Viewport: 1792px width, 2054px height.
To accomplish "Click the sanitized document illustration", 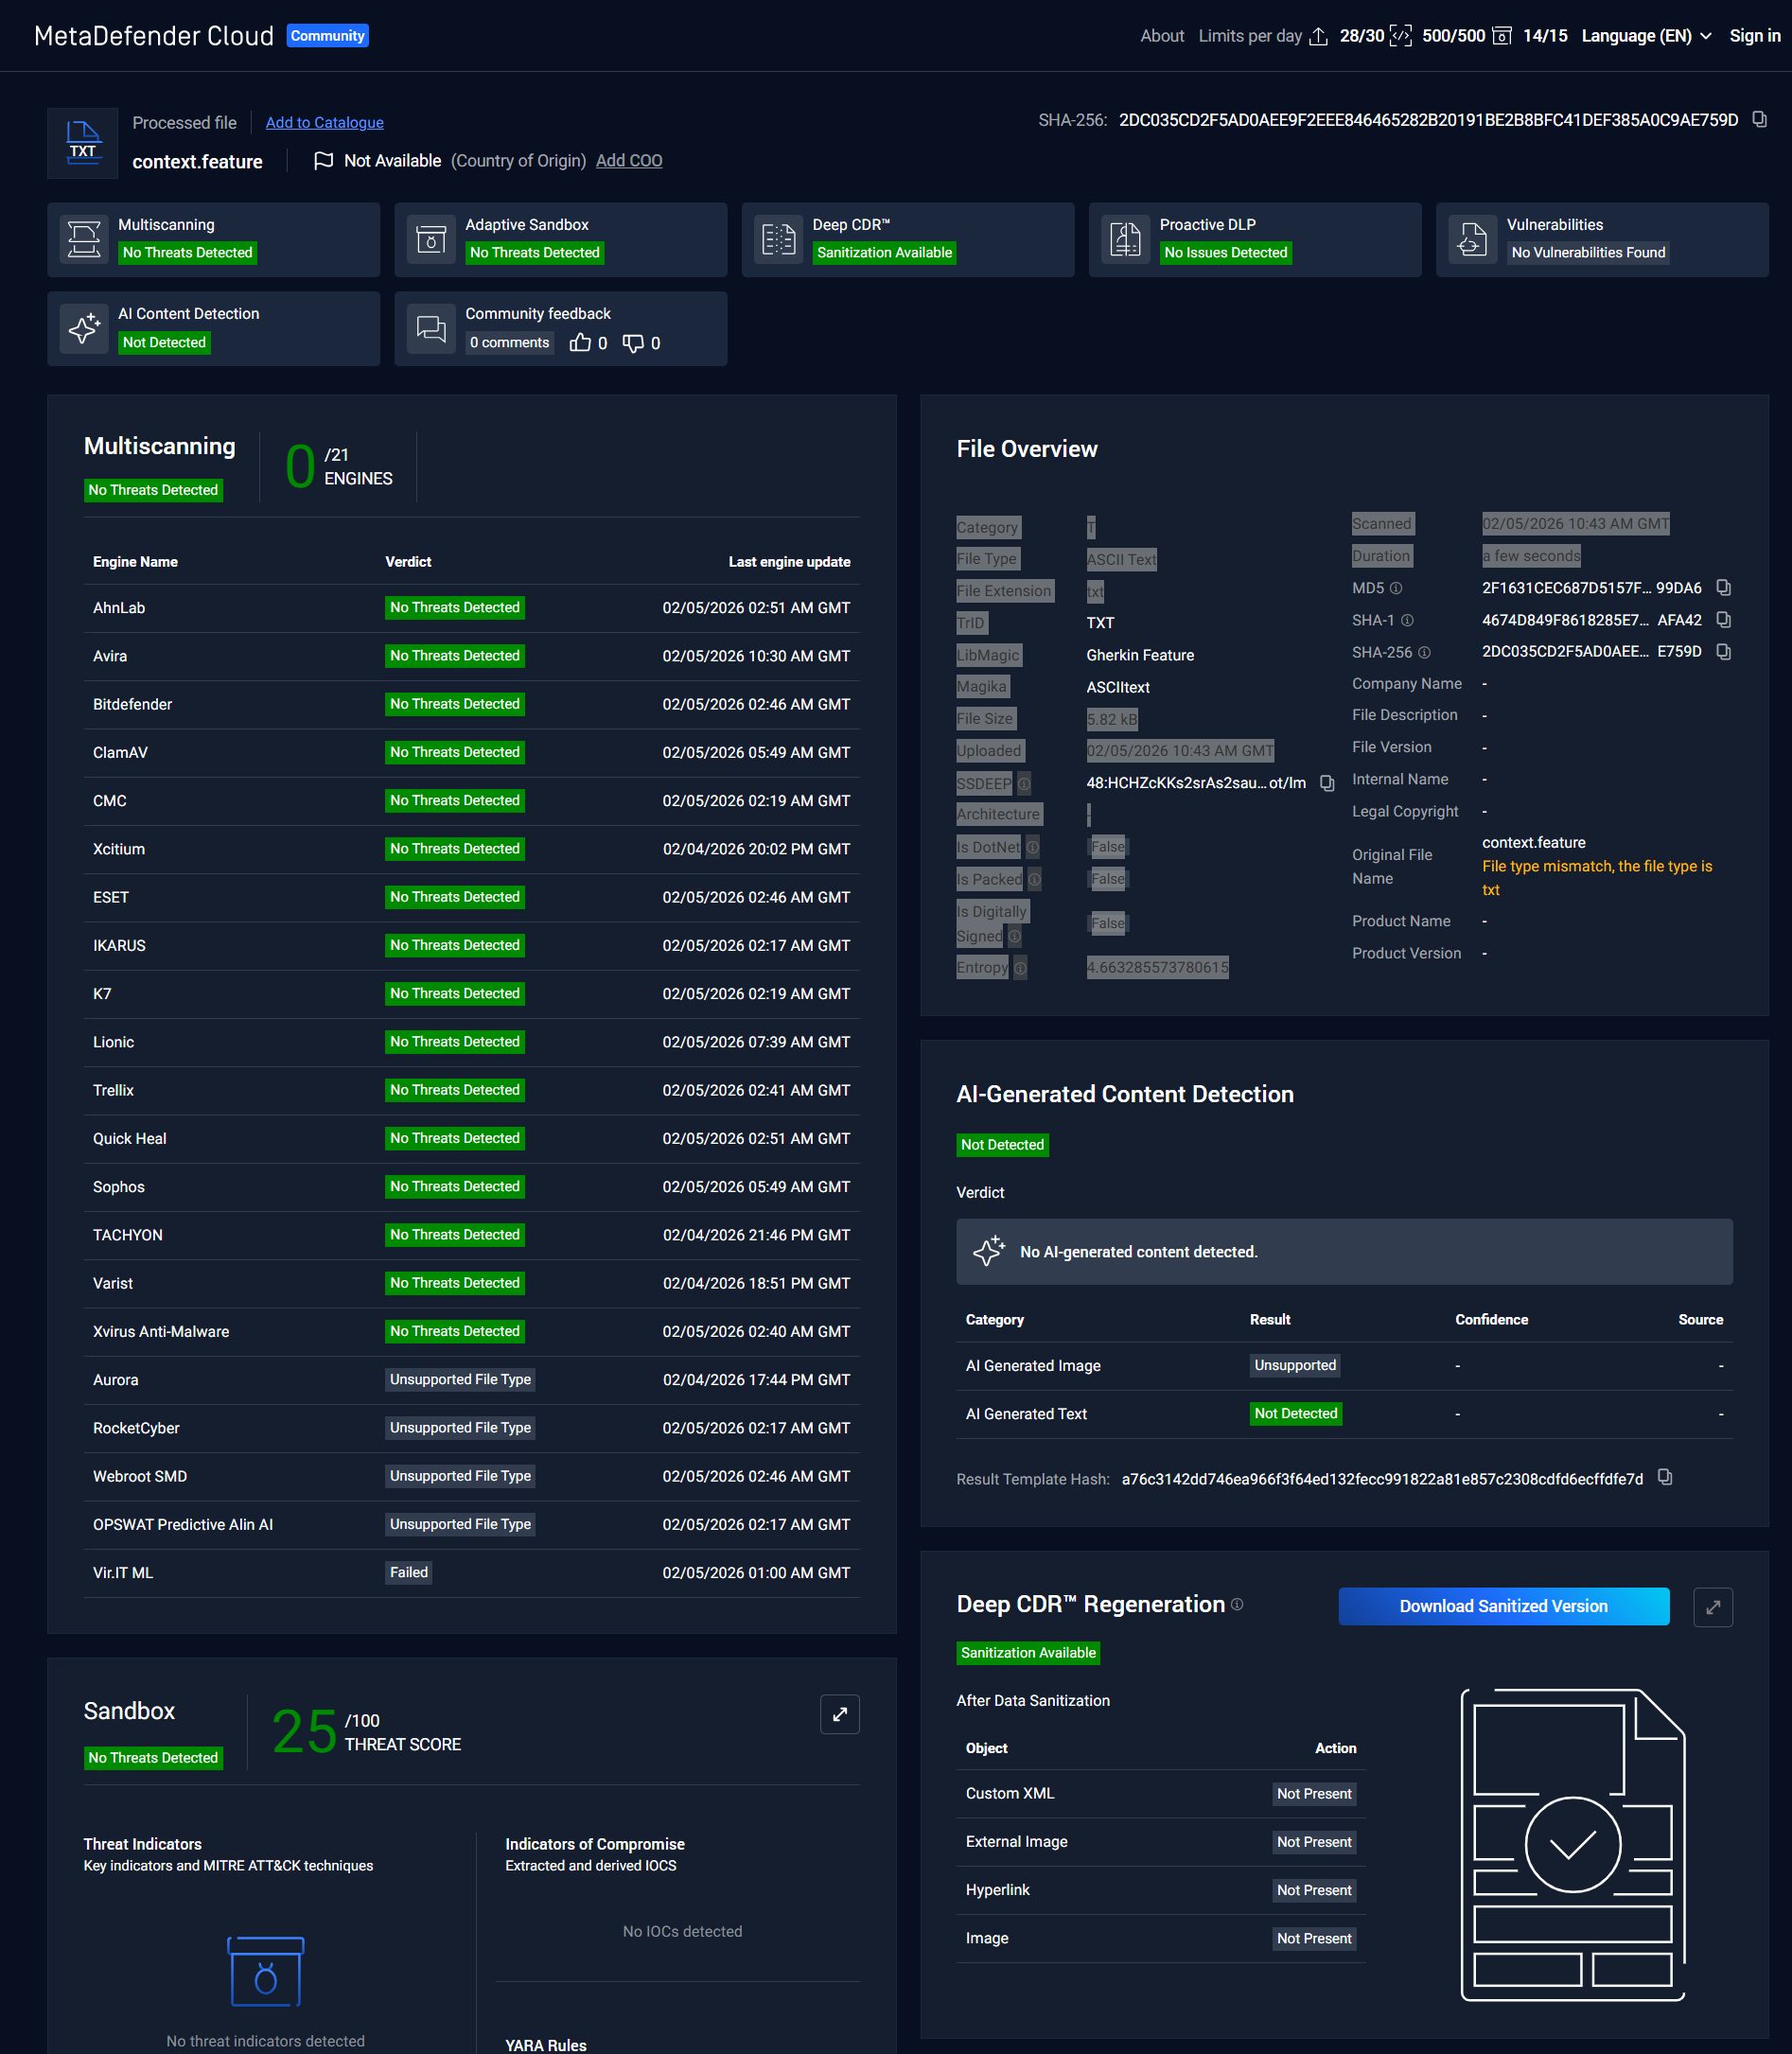I will 1572,1844.
